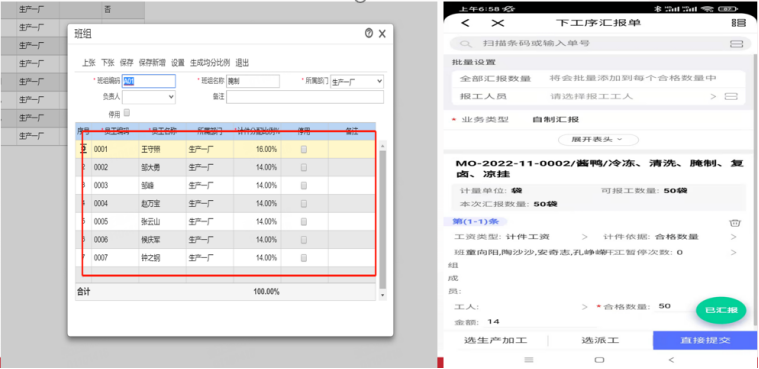This screenshot has width=759, height=369.
Task: Check 停用 box for employee 0004
Action: point(304,204)
